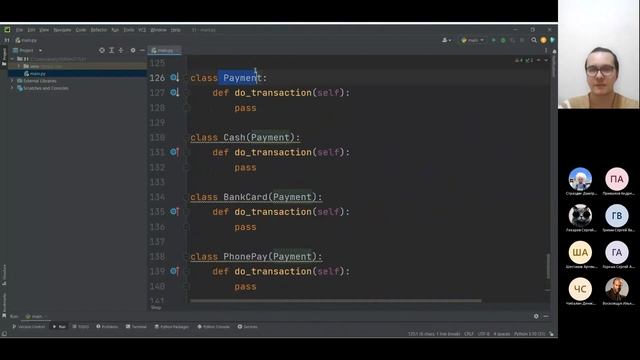Viewport: 640px width, 360px height.
Task: Click the Search Everywhere magnifier icon
Action: tap(534, 40)
